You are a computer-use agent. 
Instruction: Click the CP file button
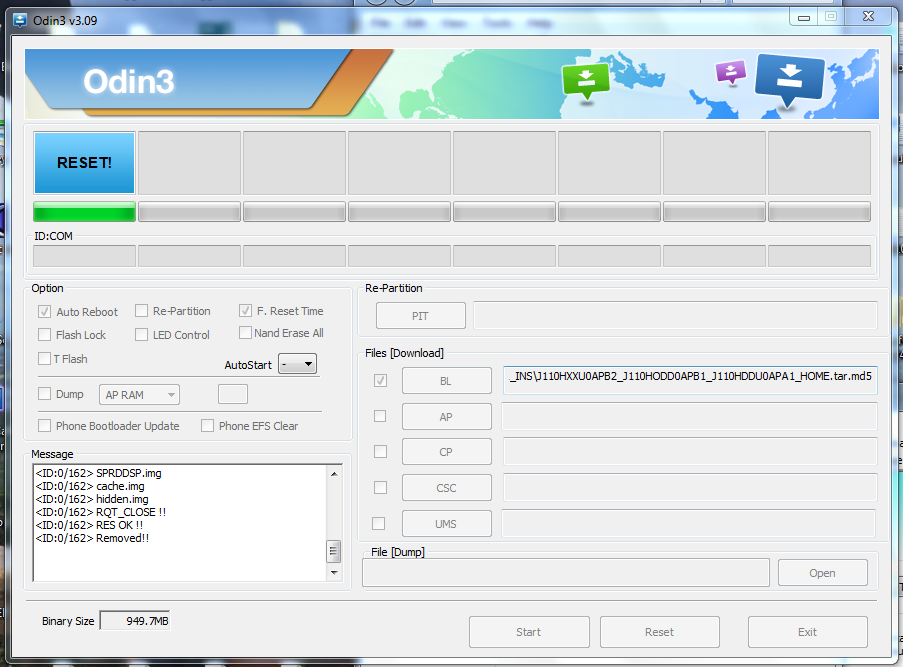(446, 452)
